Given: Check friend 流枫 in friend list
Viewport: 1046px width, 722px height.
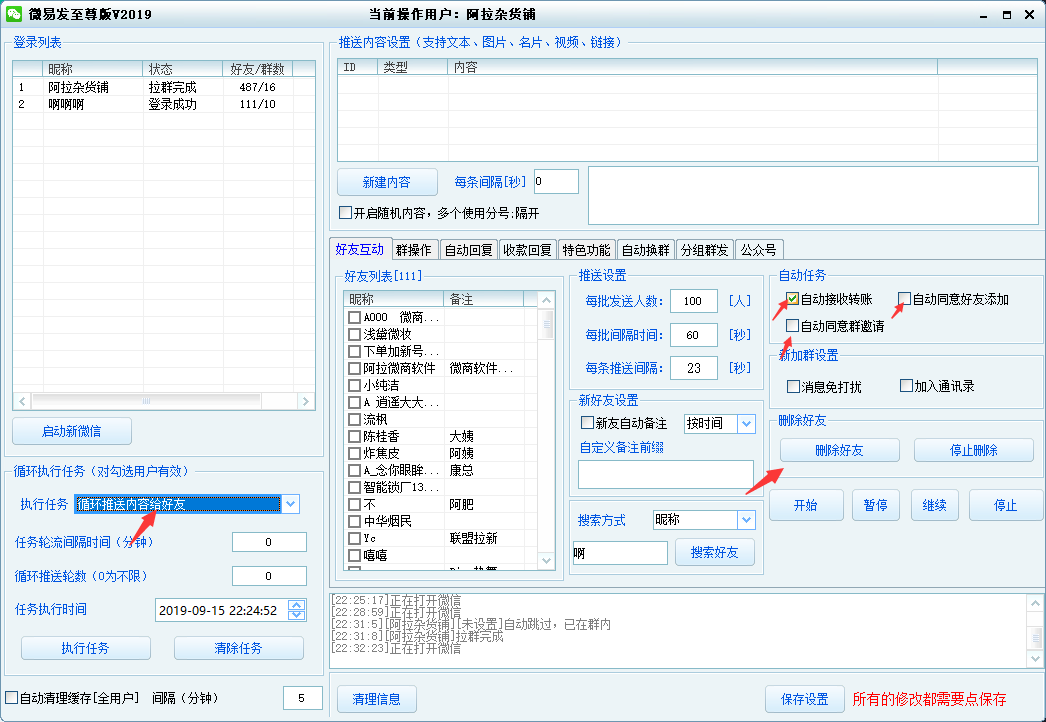Looking at the screenshot, I should pos(355,419).
